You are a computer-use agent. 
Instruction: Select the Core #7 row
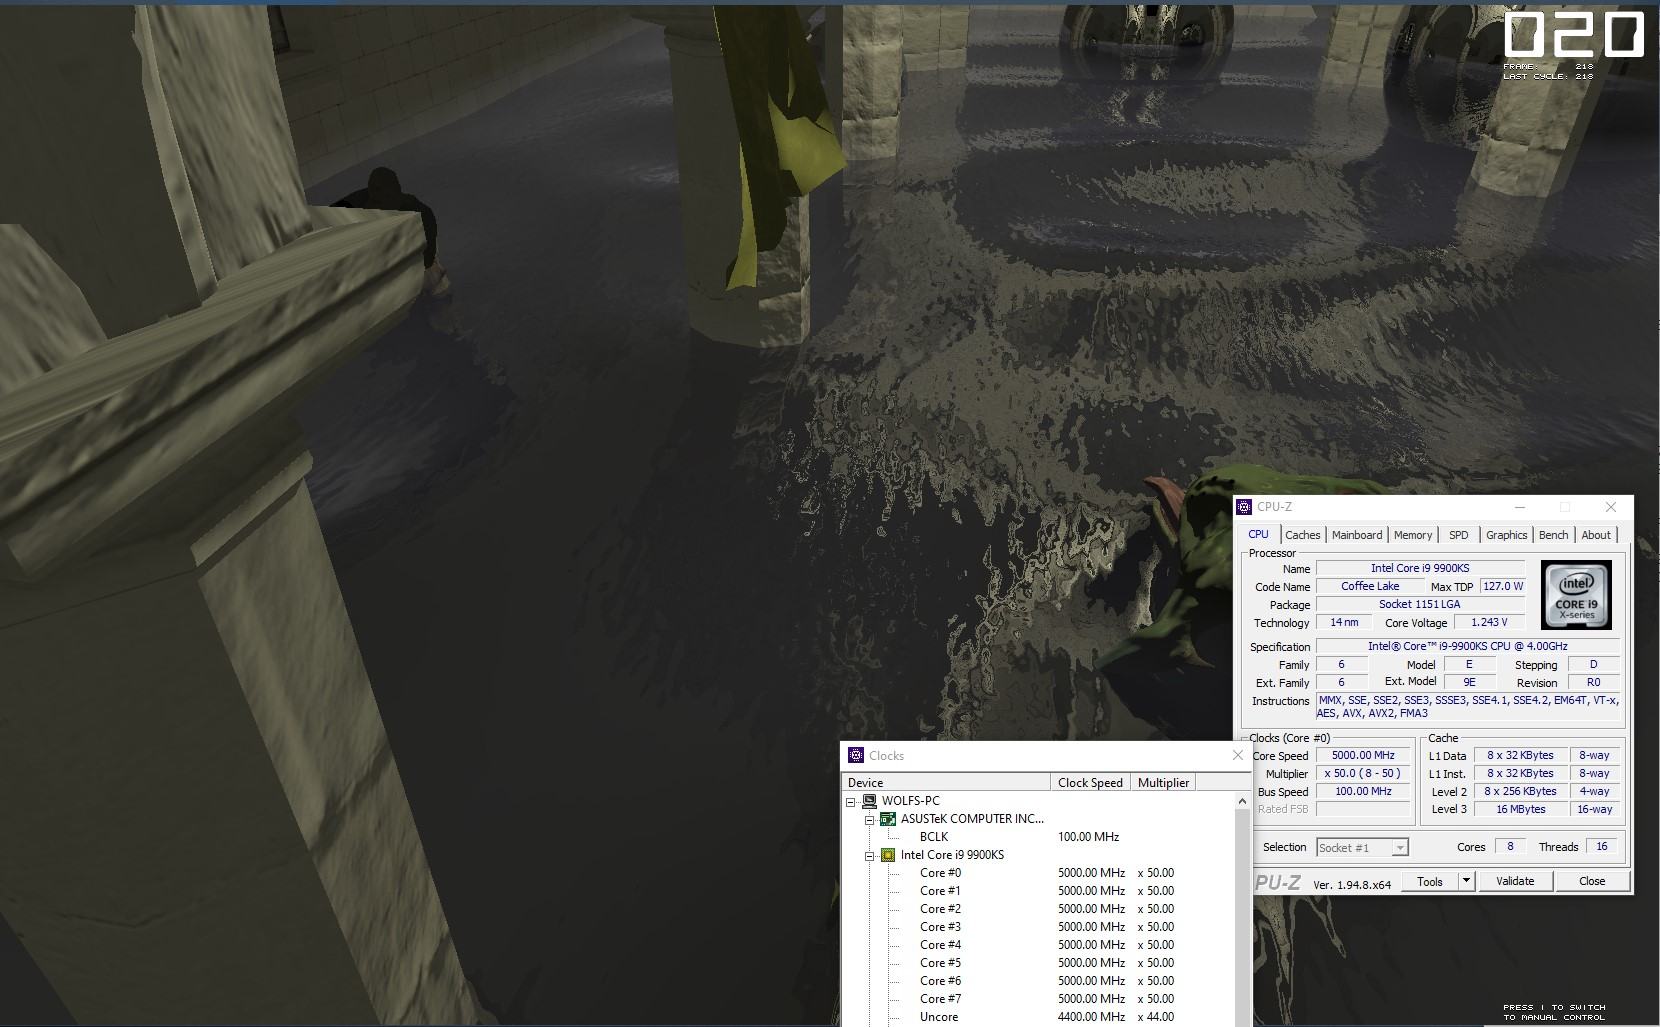click(1040, 999)
